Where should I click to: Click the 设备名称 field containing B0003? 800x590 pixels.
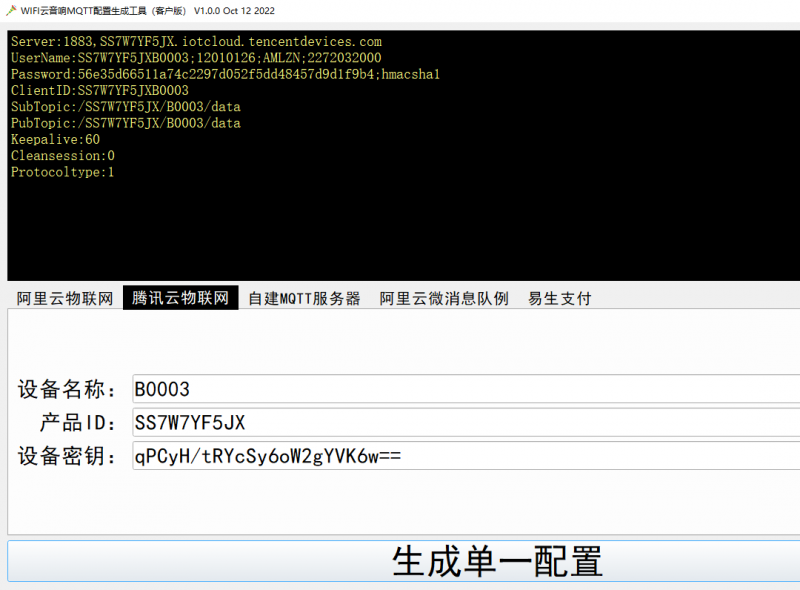click(465, 389)
